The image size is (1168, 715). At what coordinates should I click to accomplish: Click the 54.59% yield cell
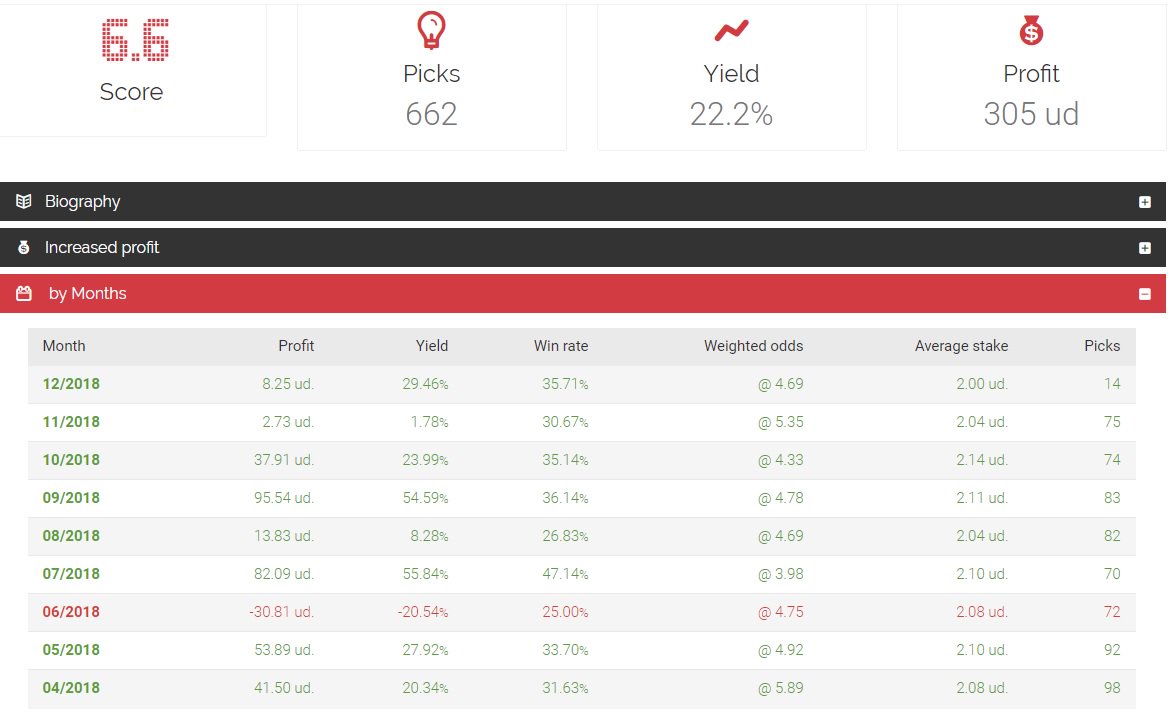coord(425,498)
